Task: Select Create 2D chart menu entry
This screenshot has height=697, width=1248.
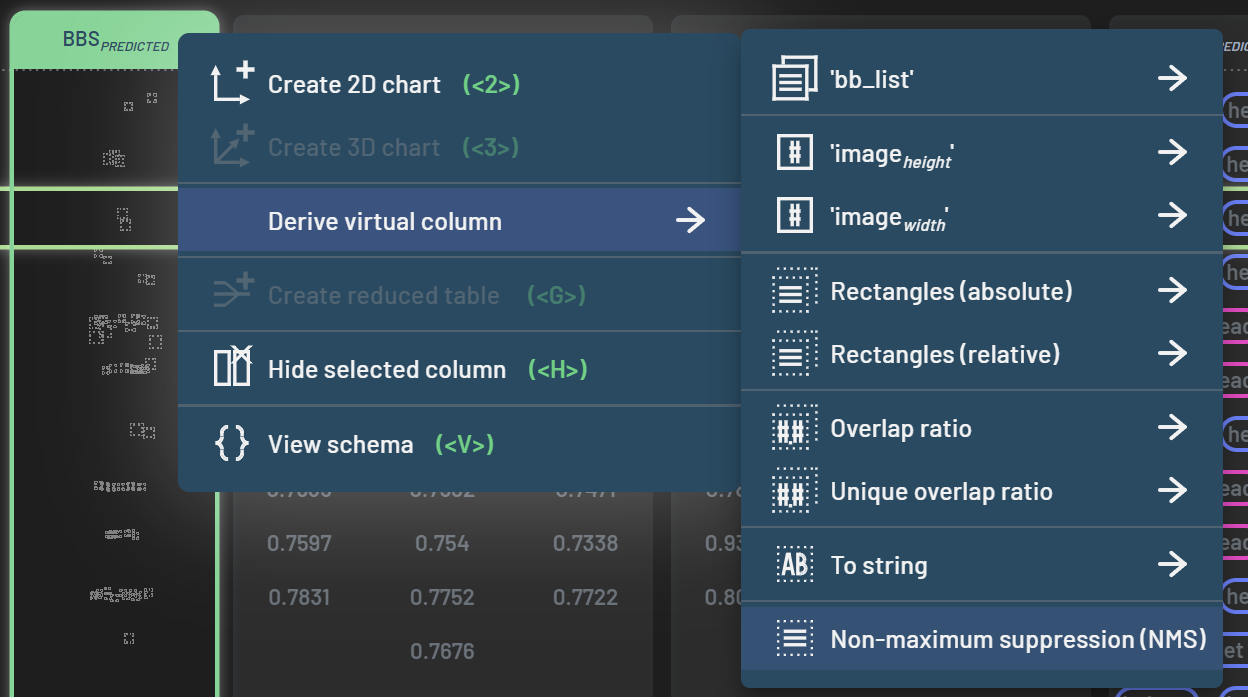Action: [354, 85]
